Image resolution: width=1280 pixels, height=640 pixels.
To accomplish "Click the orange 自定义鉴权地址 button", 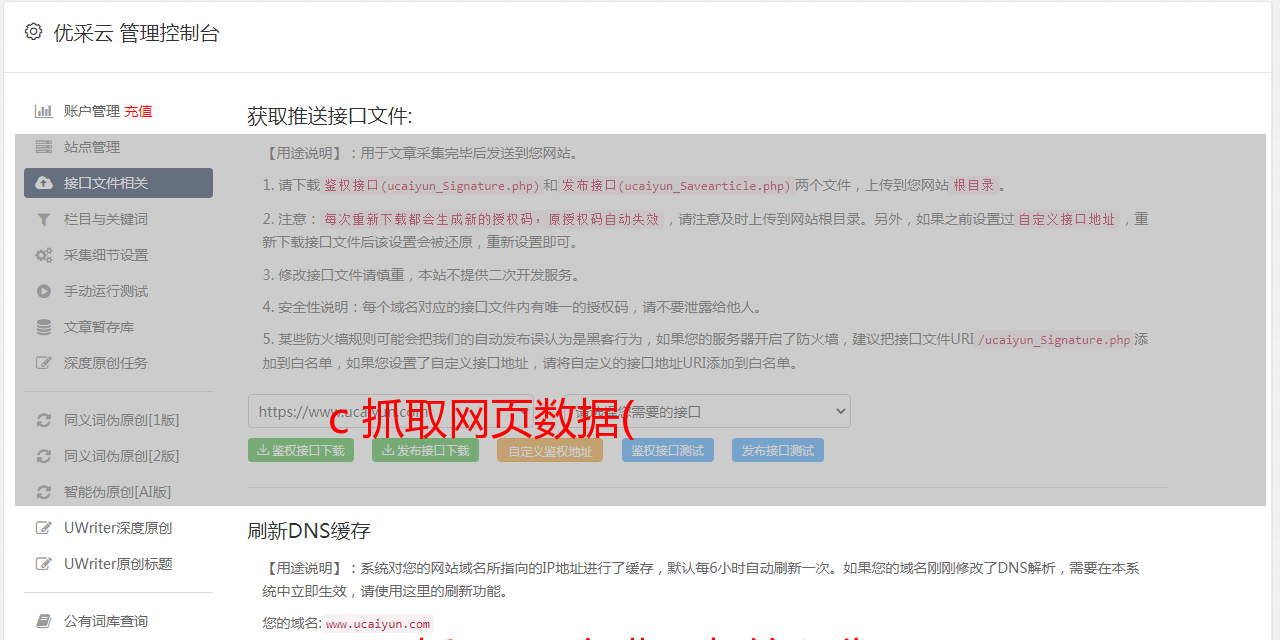I will coord(550,451).
